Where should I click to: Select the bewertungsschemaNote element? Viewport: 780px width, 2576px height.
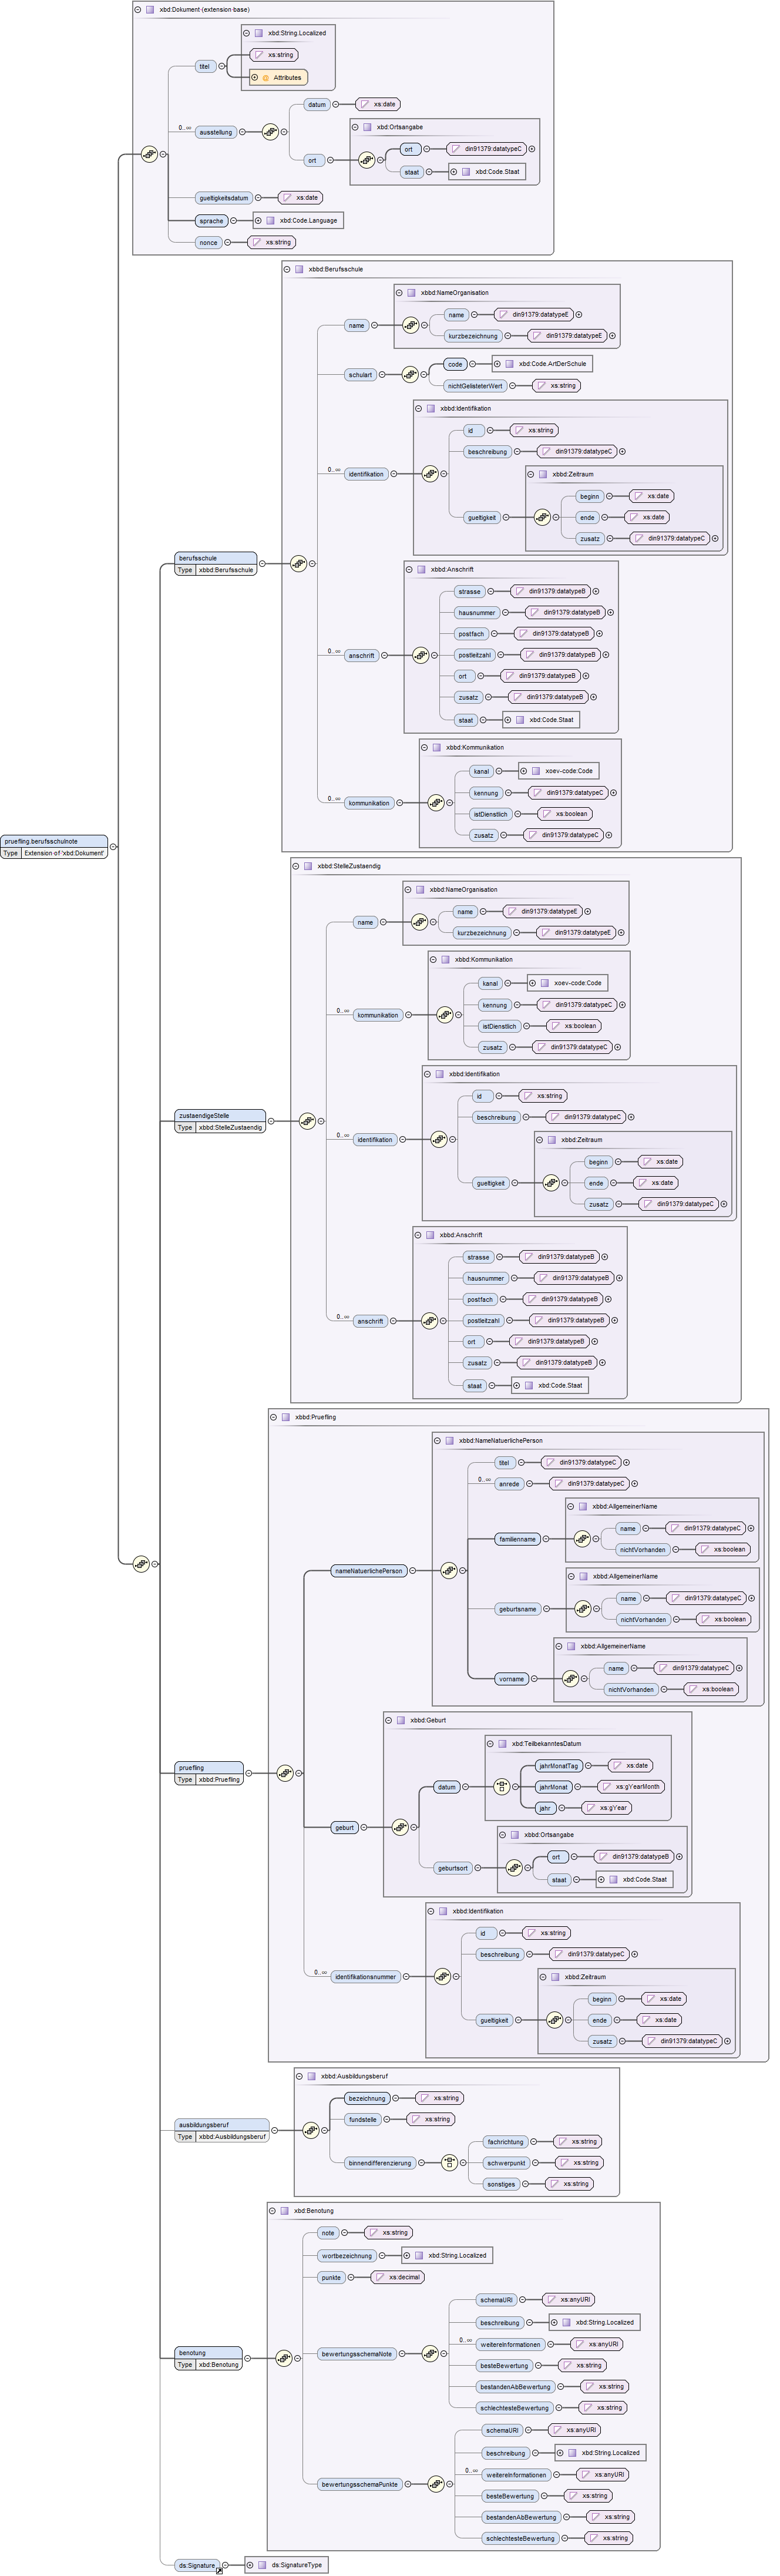[x=356, y=2354]
